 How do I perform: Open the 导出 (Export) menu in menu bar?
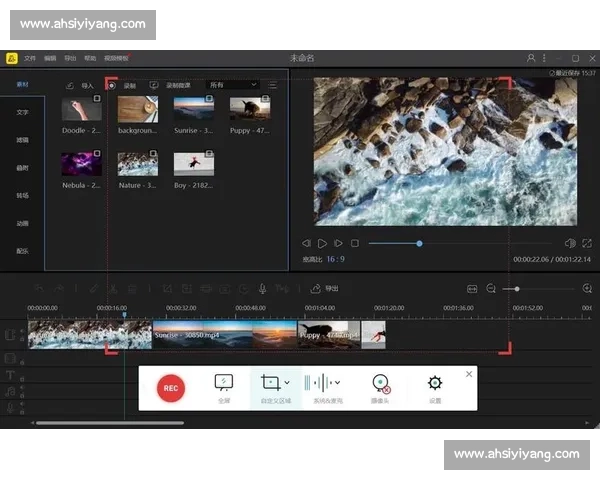pyautogui.click(x=70, y=59)
